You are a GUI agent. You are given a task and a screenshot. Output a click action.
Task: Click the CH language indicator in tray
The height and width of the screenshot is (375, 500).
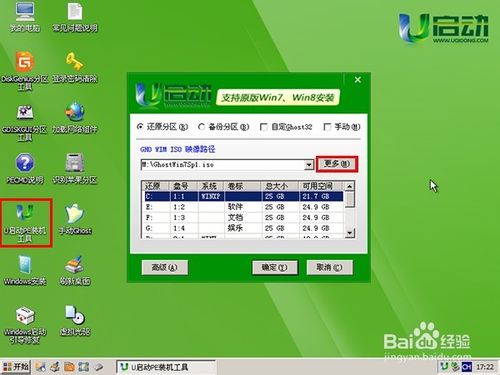(467, 367)
